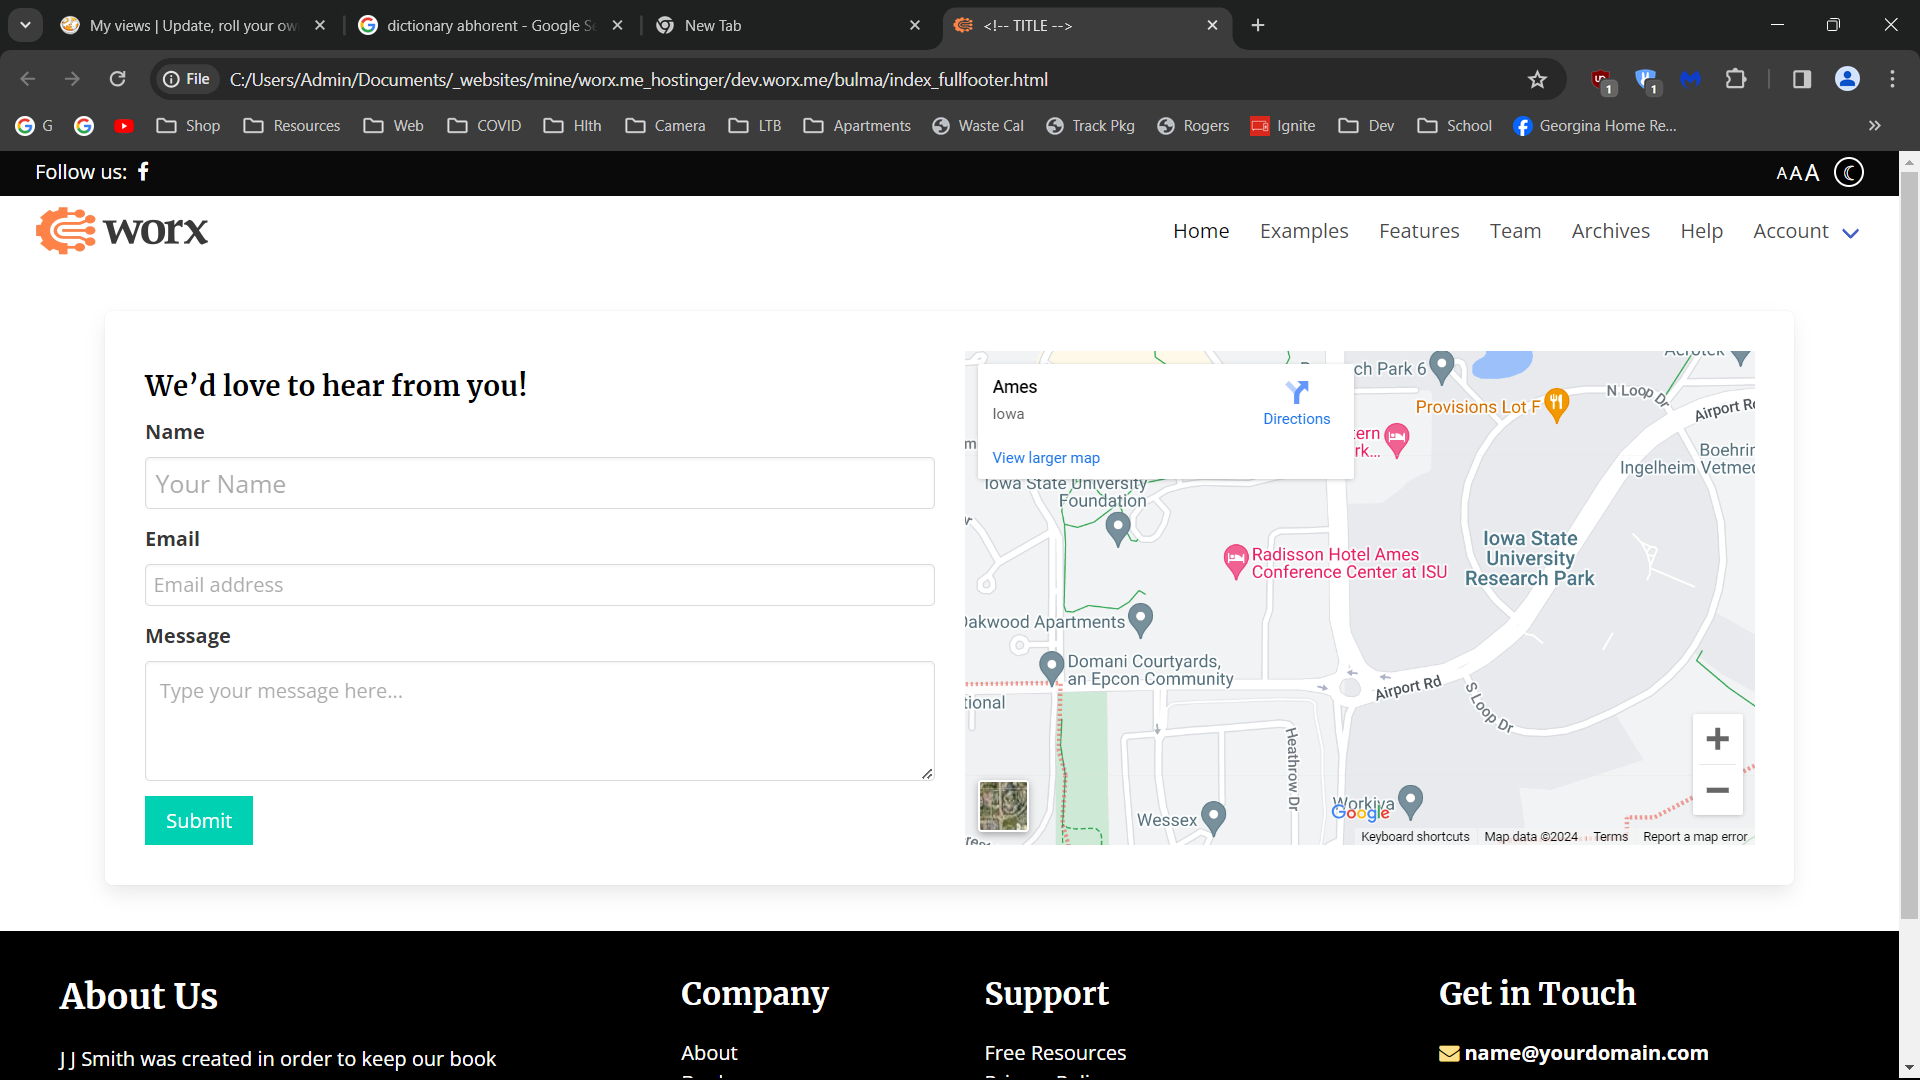Open the tab search dropdown arrow

(25, 25)
